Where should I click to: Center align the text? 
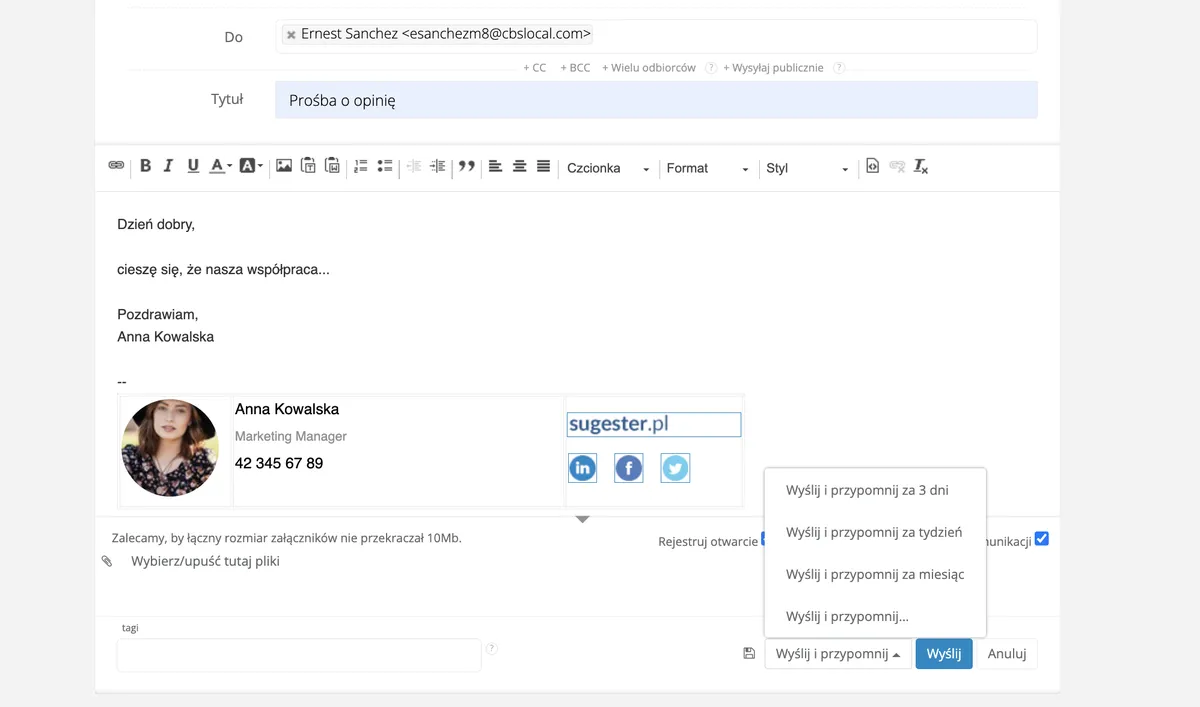coord(519,166)
